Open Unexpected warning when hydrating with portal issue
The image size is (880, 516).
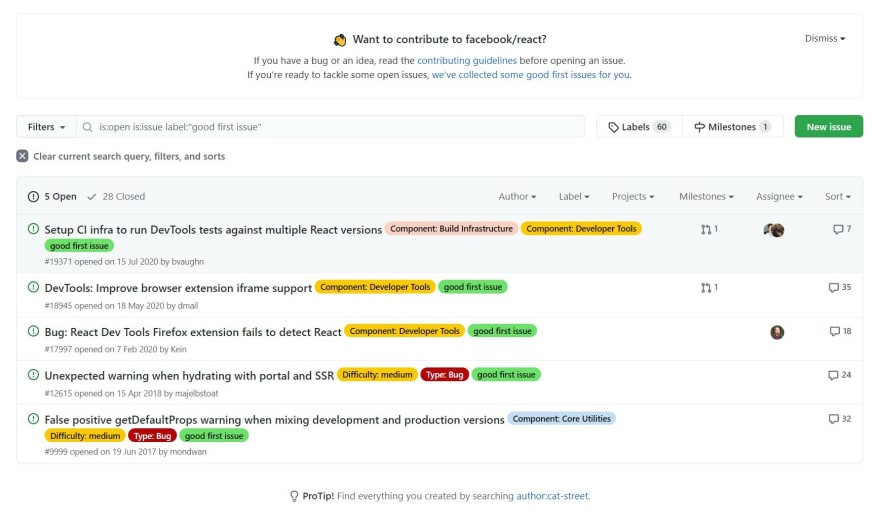click(x=189, y=376)
